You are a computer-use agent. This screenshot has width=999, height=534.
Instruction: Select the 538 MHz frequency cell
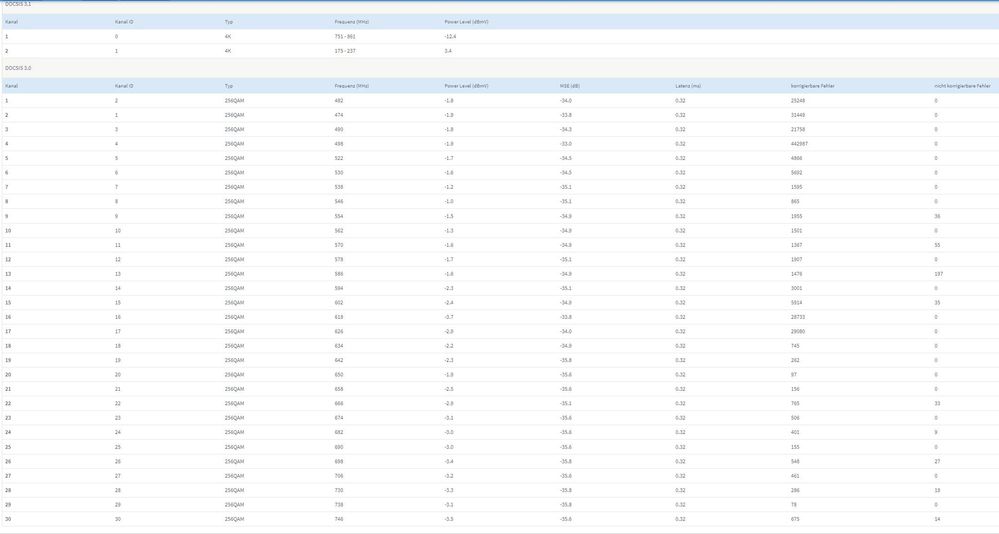[x=339, y=187]
